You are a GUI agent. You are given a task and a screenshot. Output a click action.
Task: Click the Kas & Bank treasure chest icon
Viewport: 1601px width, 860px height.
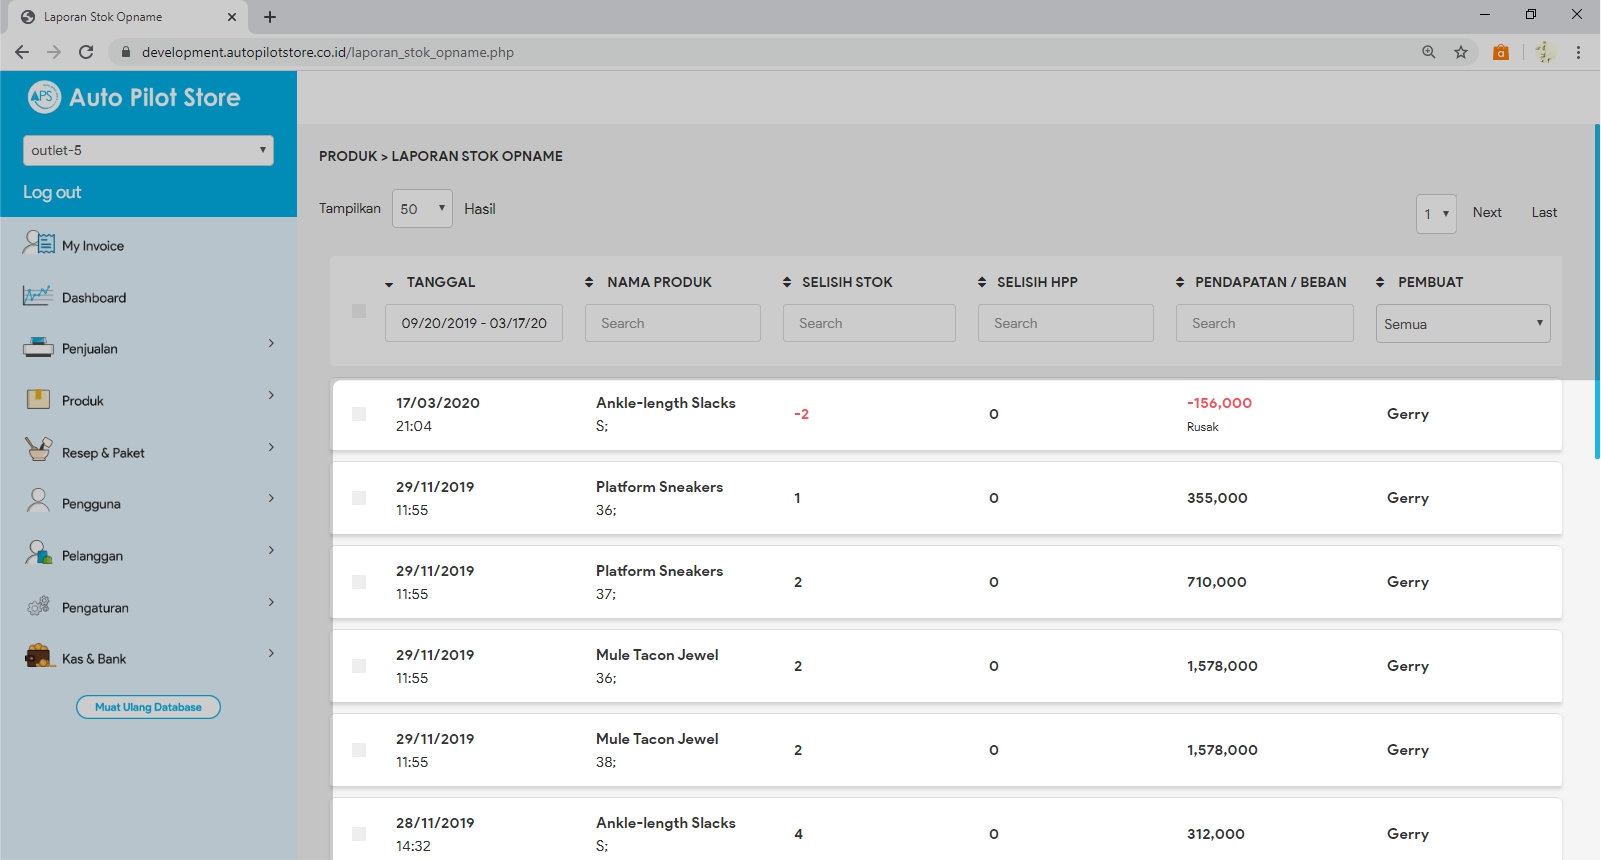(38, 657)
